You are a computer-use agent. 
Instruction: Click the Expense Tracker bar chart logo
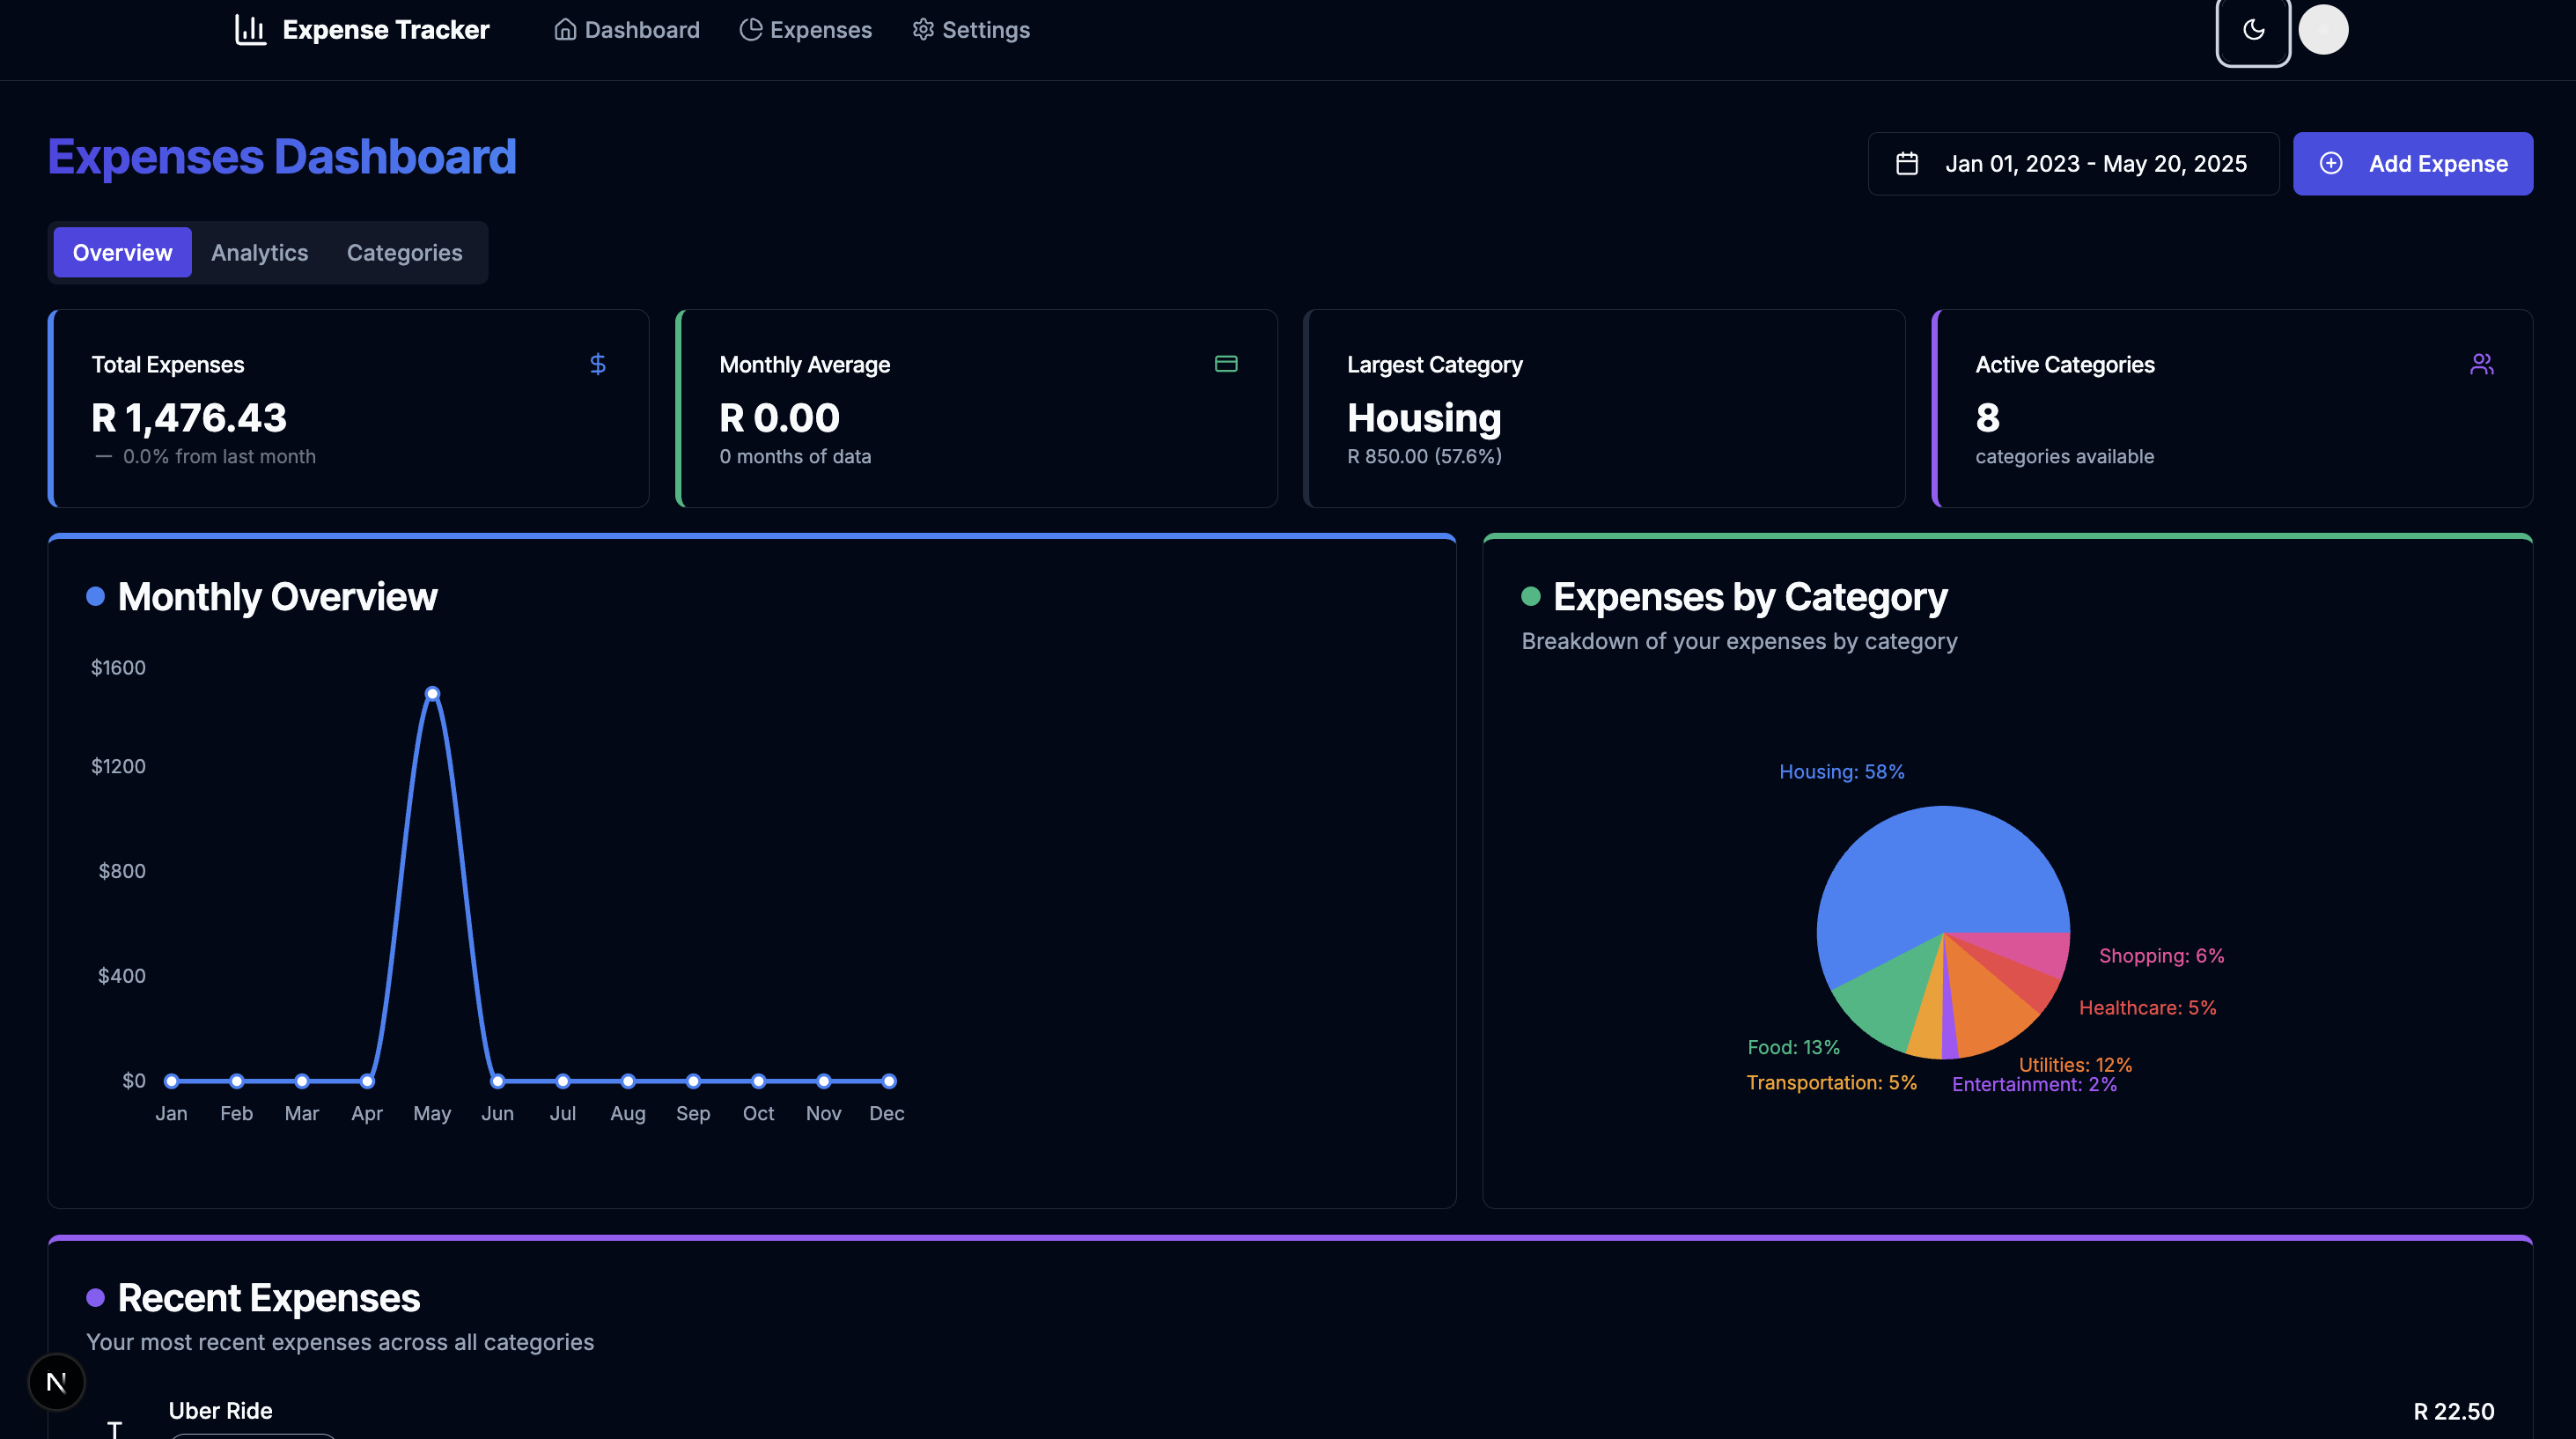pos(249,29)
